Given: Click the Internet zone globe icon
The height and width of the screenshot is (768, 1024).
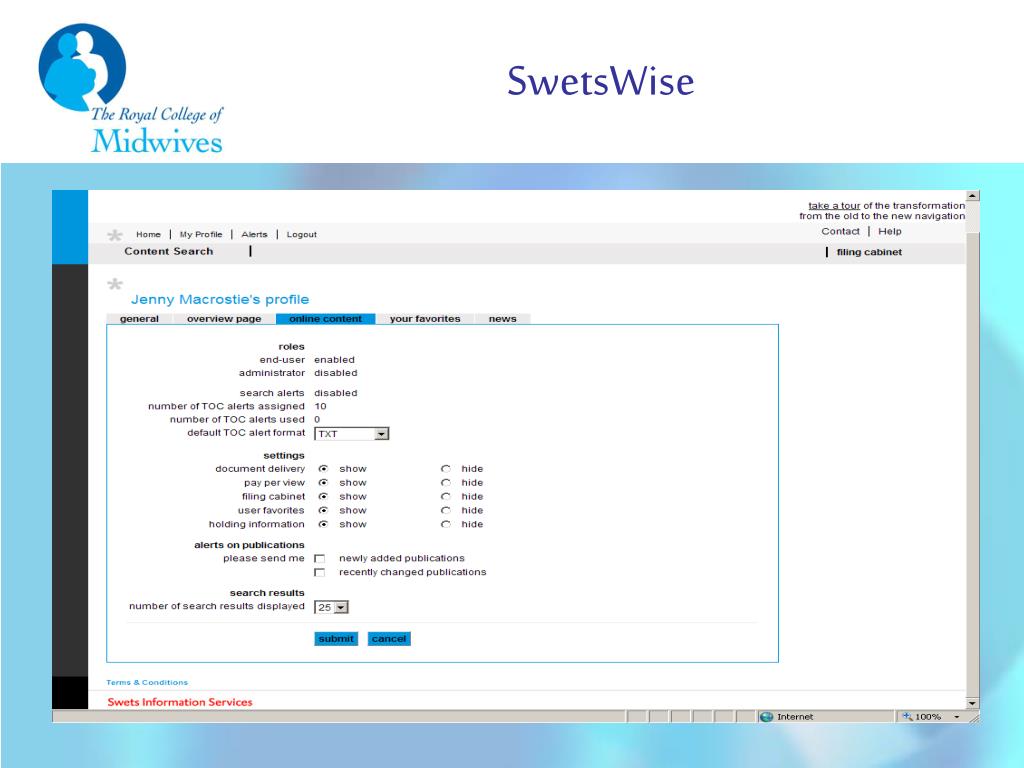Looking at the screenshot, I should 767,716.
